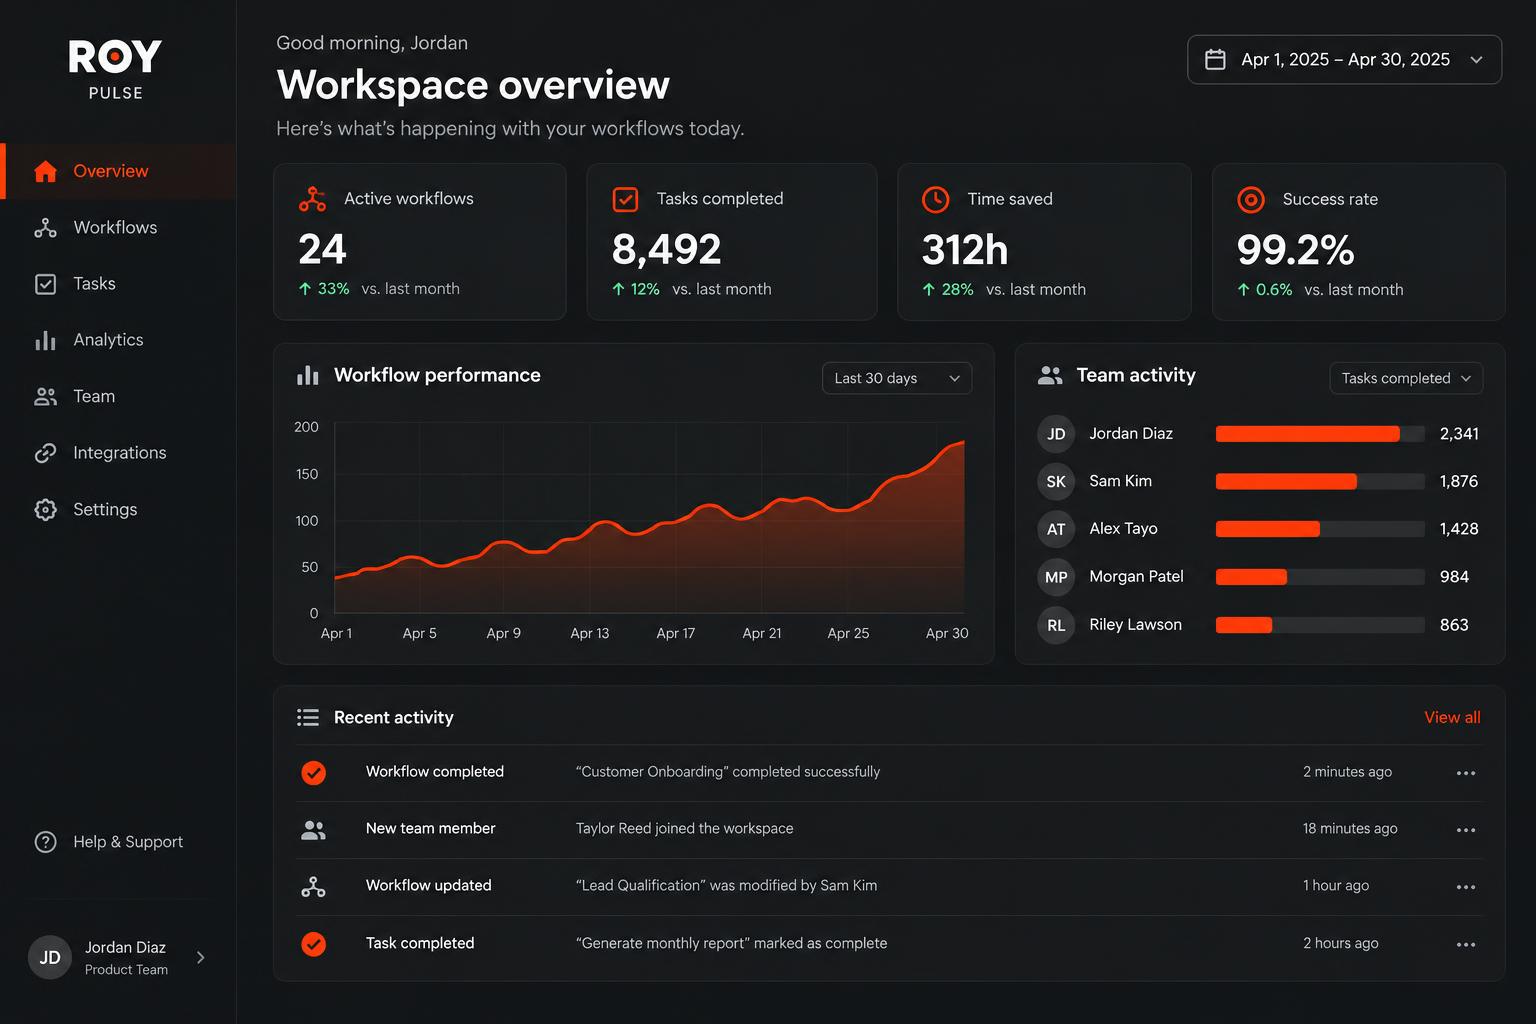Click the Workflow performance chart icon
The height and width of the screenshot is (1024, 1536).
point(308,375)
